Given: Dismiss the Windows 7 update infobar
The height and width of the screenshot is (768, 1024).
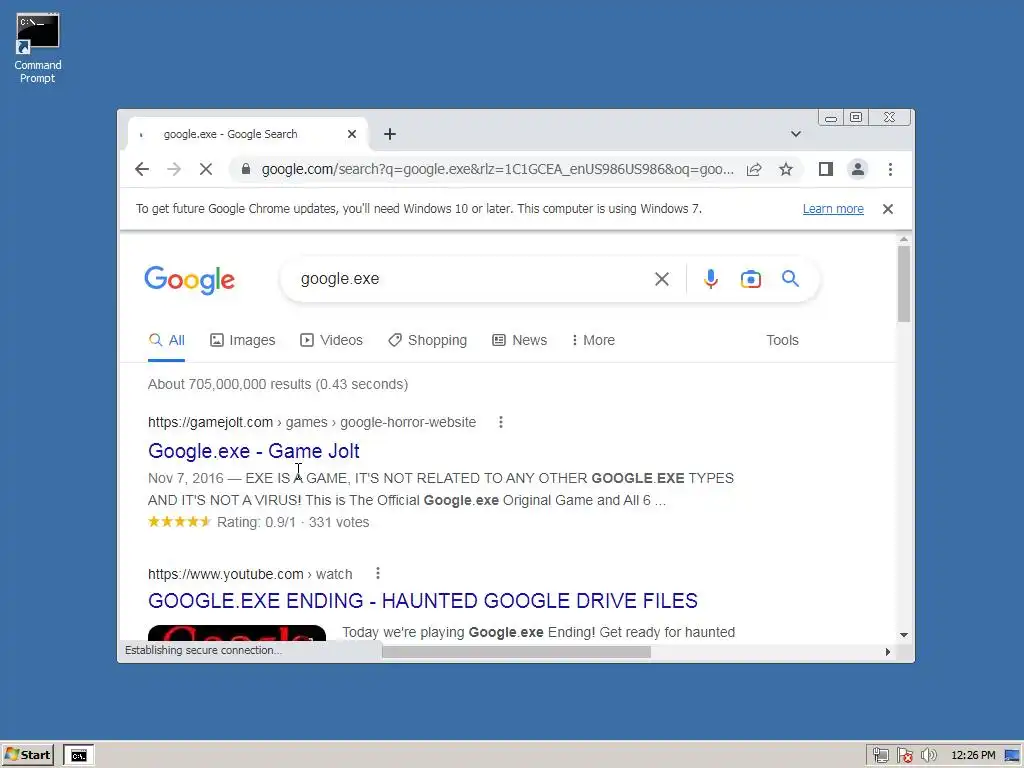Looking at the screenshot, I should coord(888,209).
